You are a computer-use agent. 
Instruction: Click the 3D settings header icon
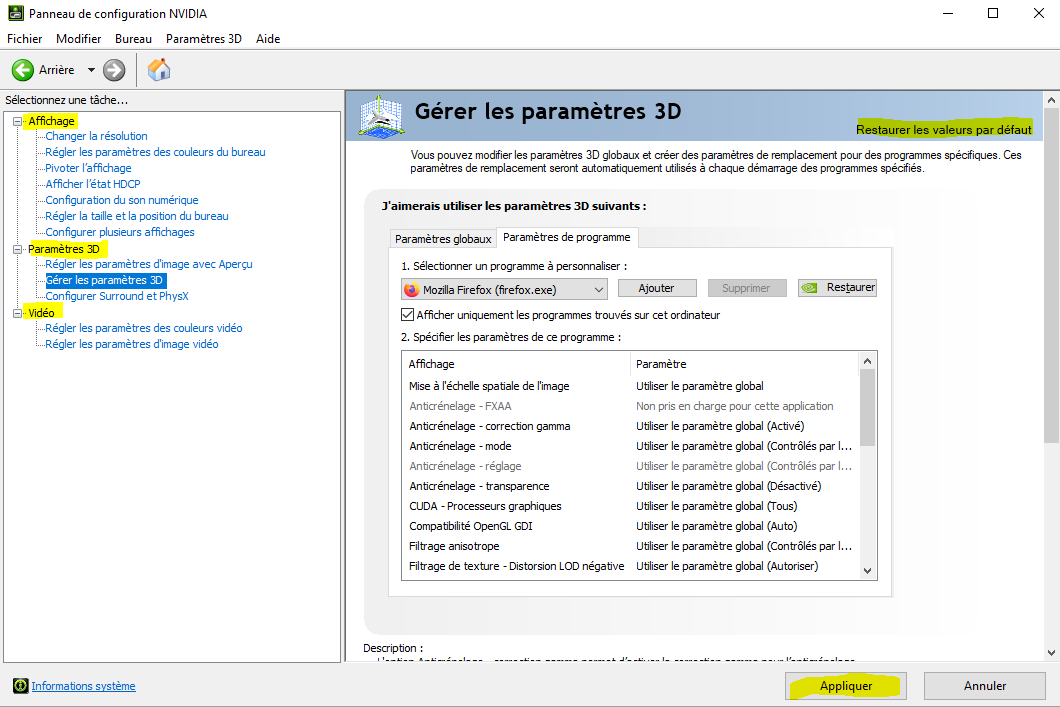tap(382, 116)
